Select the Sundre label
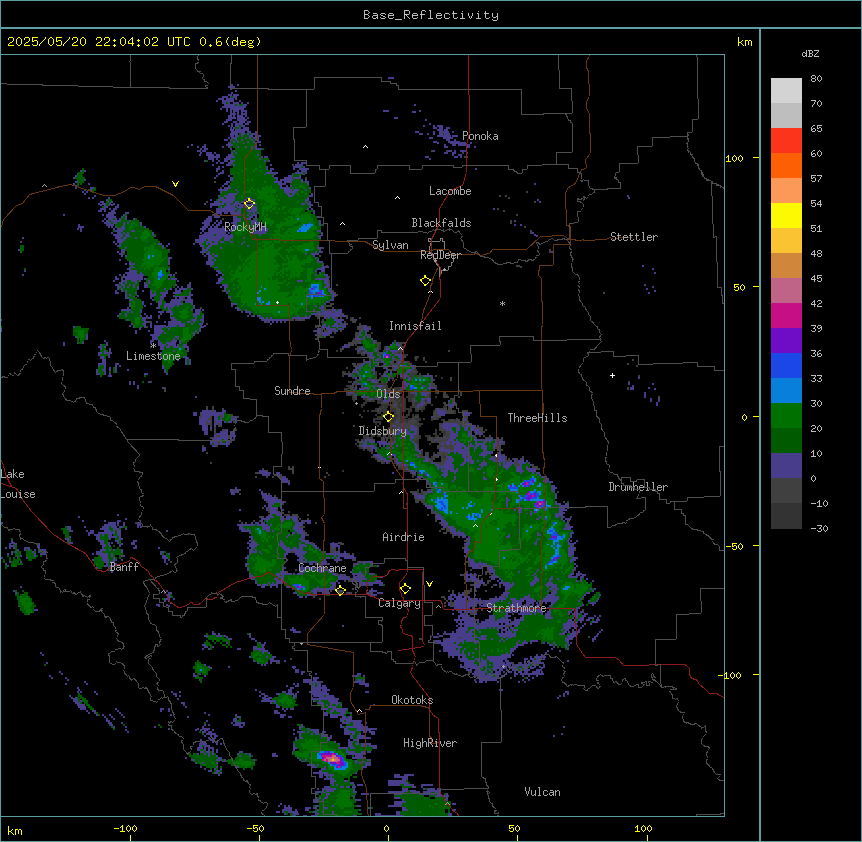 (292, 391)
